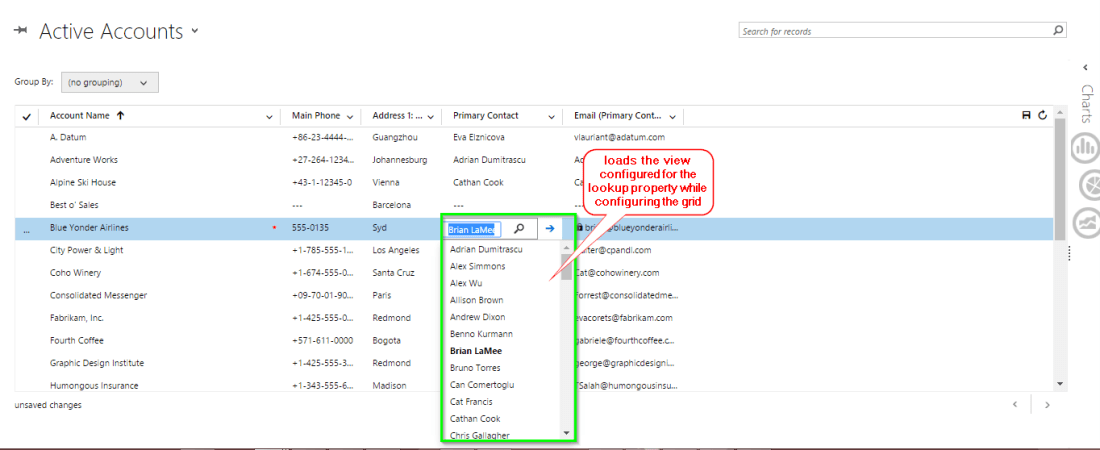Click the search magnifier in Search for records

pyautogui.click(x=1058, y=31)
